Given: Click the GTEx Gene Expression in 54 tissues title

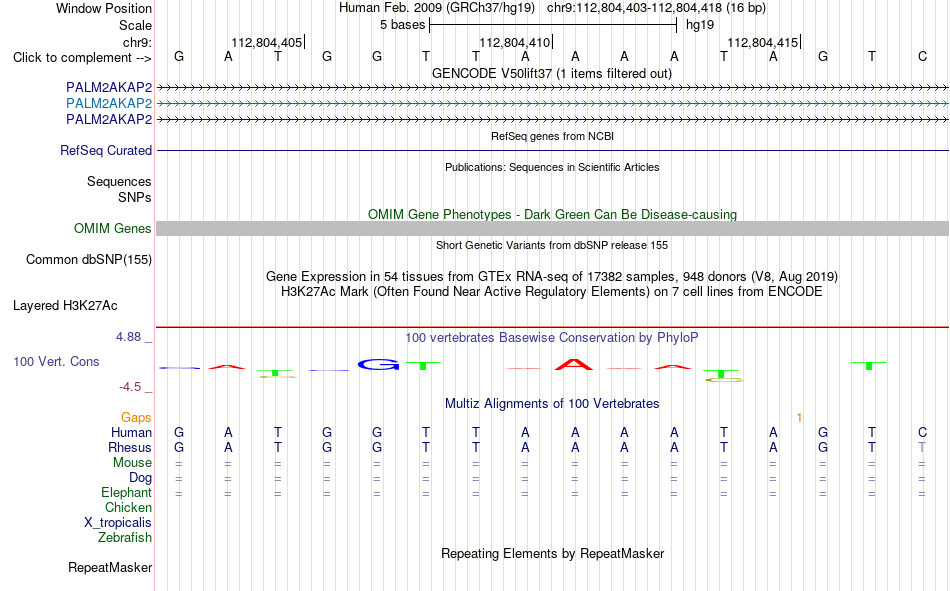Looking at the screenshot, I should pos(552,277).
